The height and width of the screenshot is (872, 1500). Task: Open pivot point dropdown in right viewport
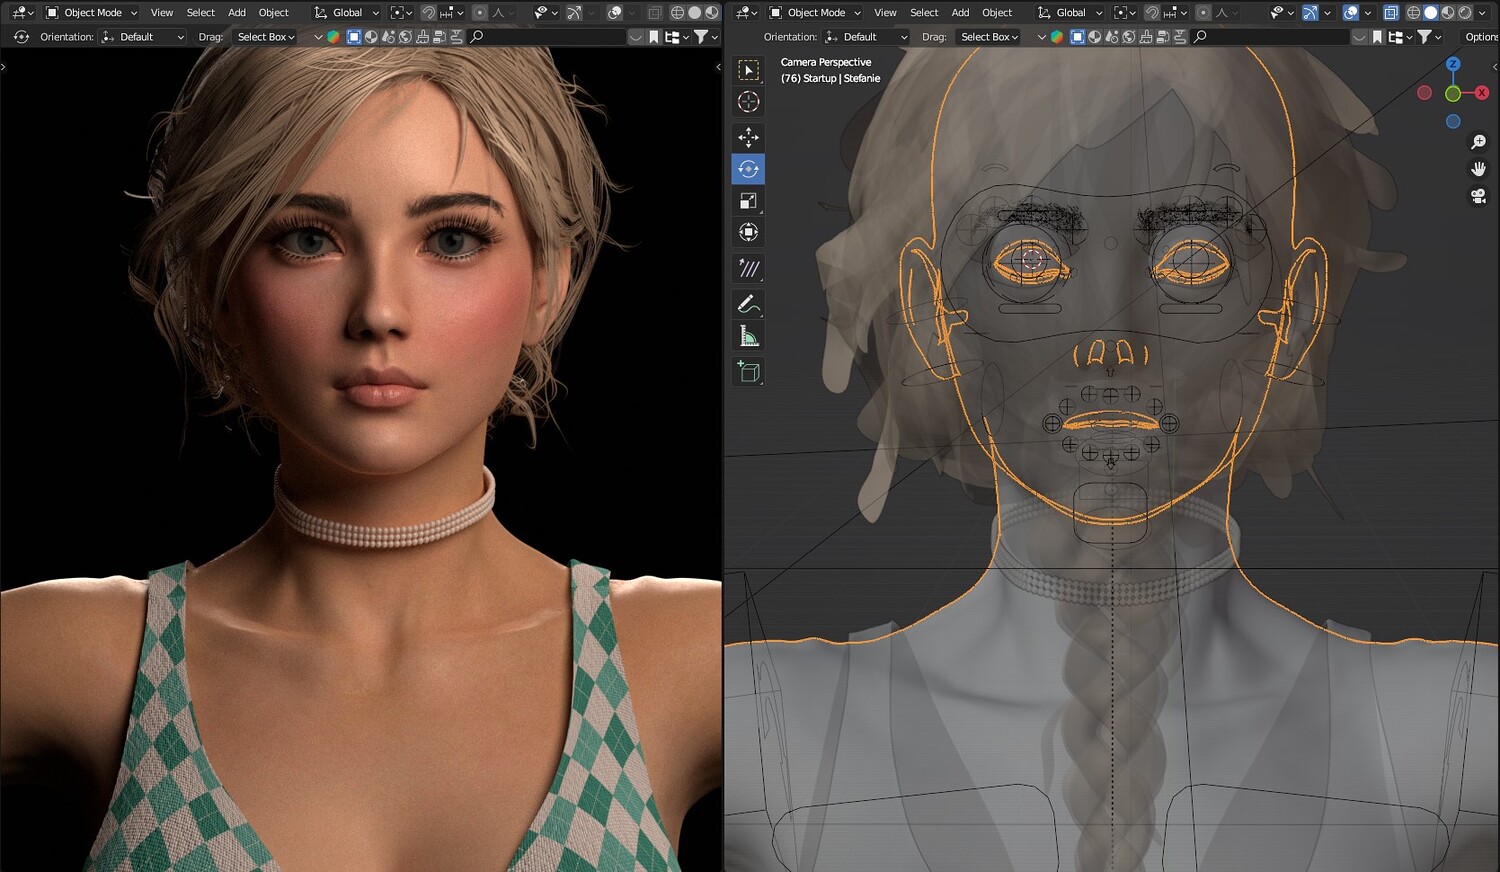[x=1125, y=13]
